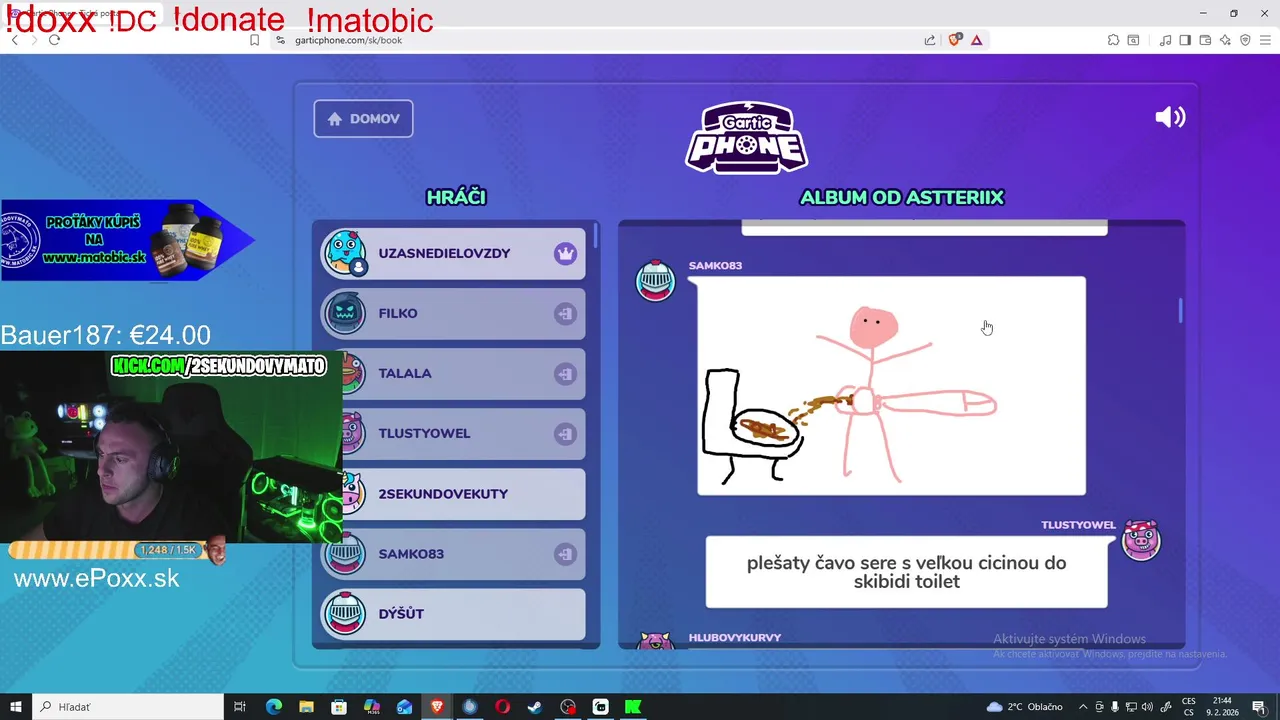Click the player list scrollbar

click(596, 236)
